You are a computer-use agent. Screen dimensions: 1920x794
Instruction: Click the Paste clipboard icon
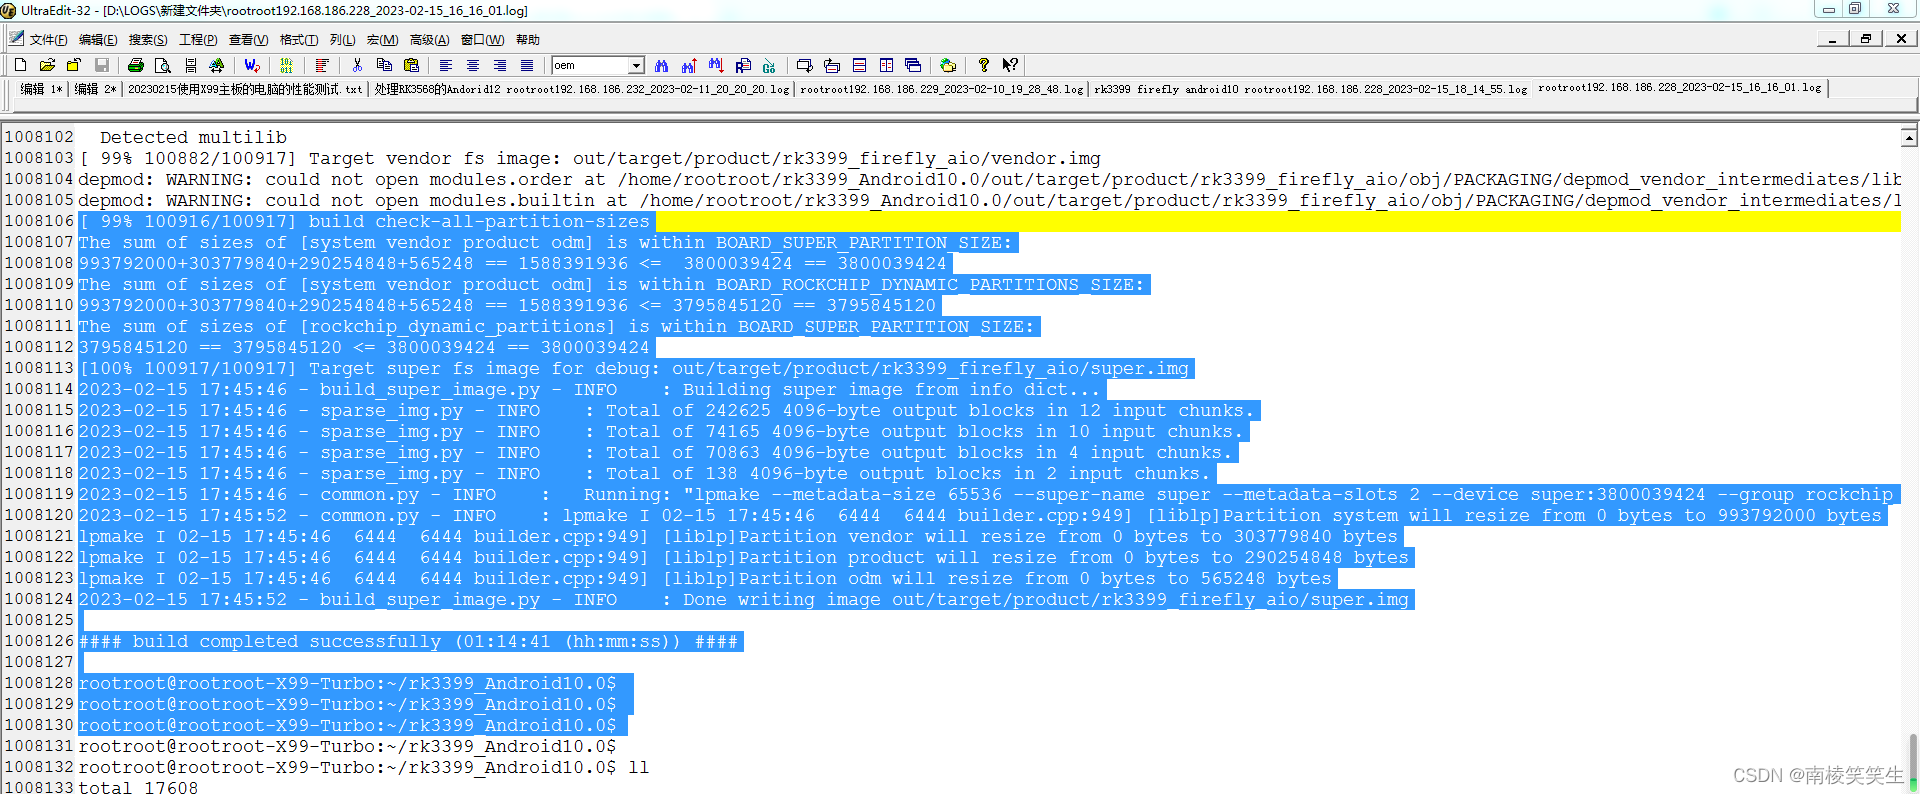point(411,65)
